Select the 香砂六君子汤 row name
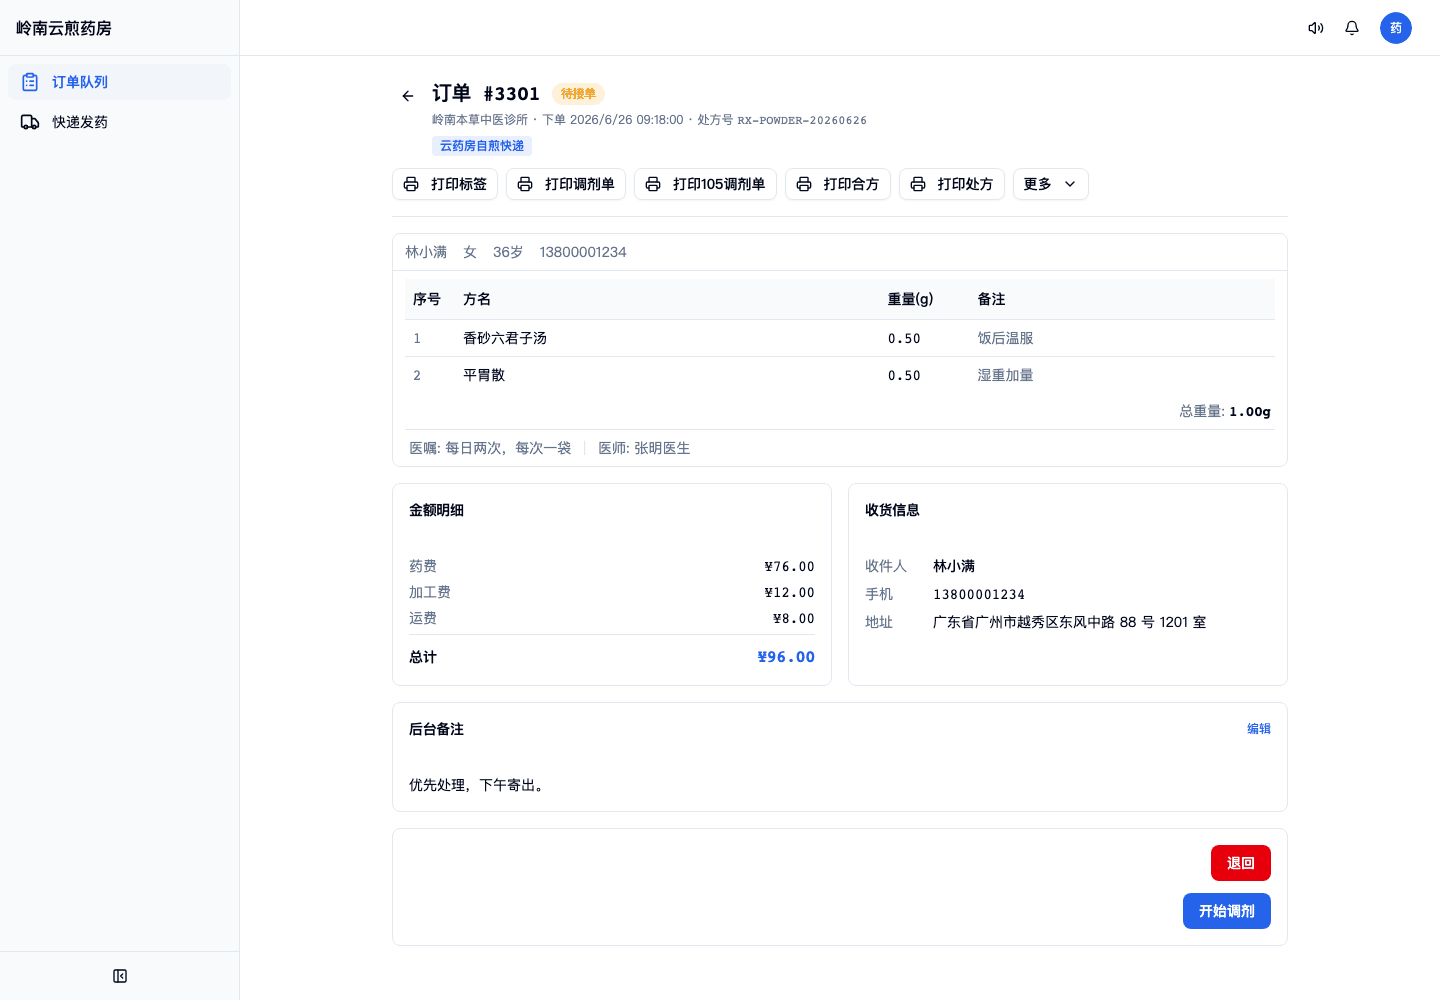 (505, 338)
